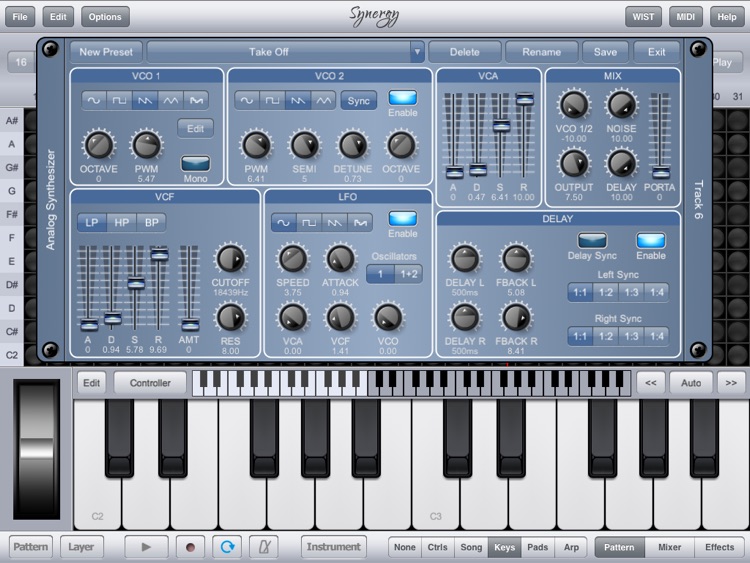This screenshot has height=563, width=750.
Task: Select the HP filter type
Action: 121,223
